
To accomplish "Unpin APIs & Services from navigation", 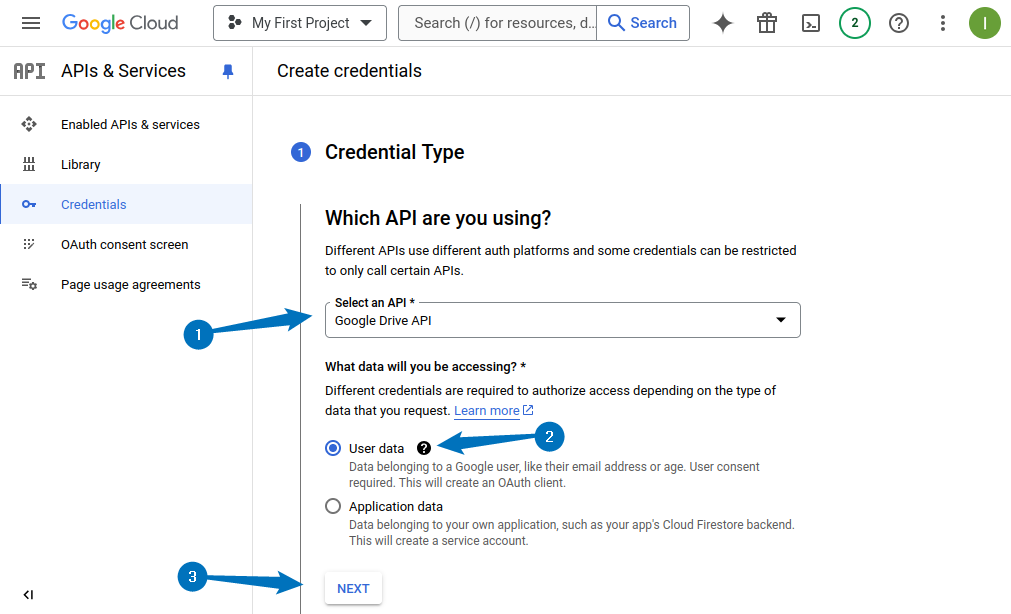I will coord(228,71).
